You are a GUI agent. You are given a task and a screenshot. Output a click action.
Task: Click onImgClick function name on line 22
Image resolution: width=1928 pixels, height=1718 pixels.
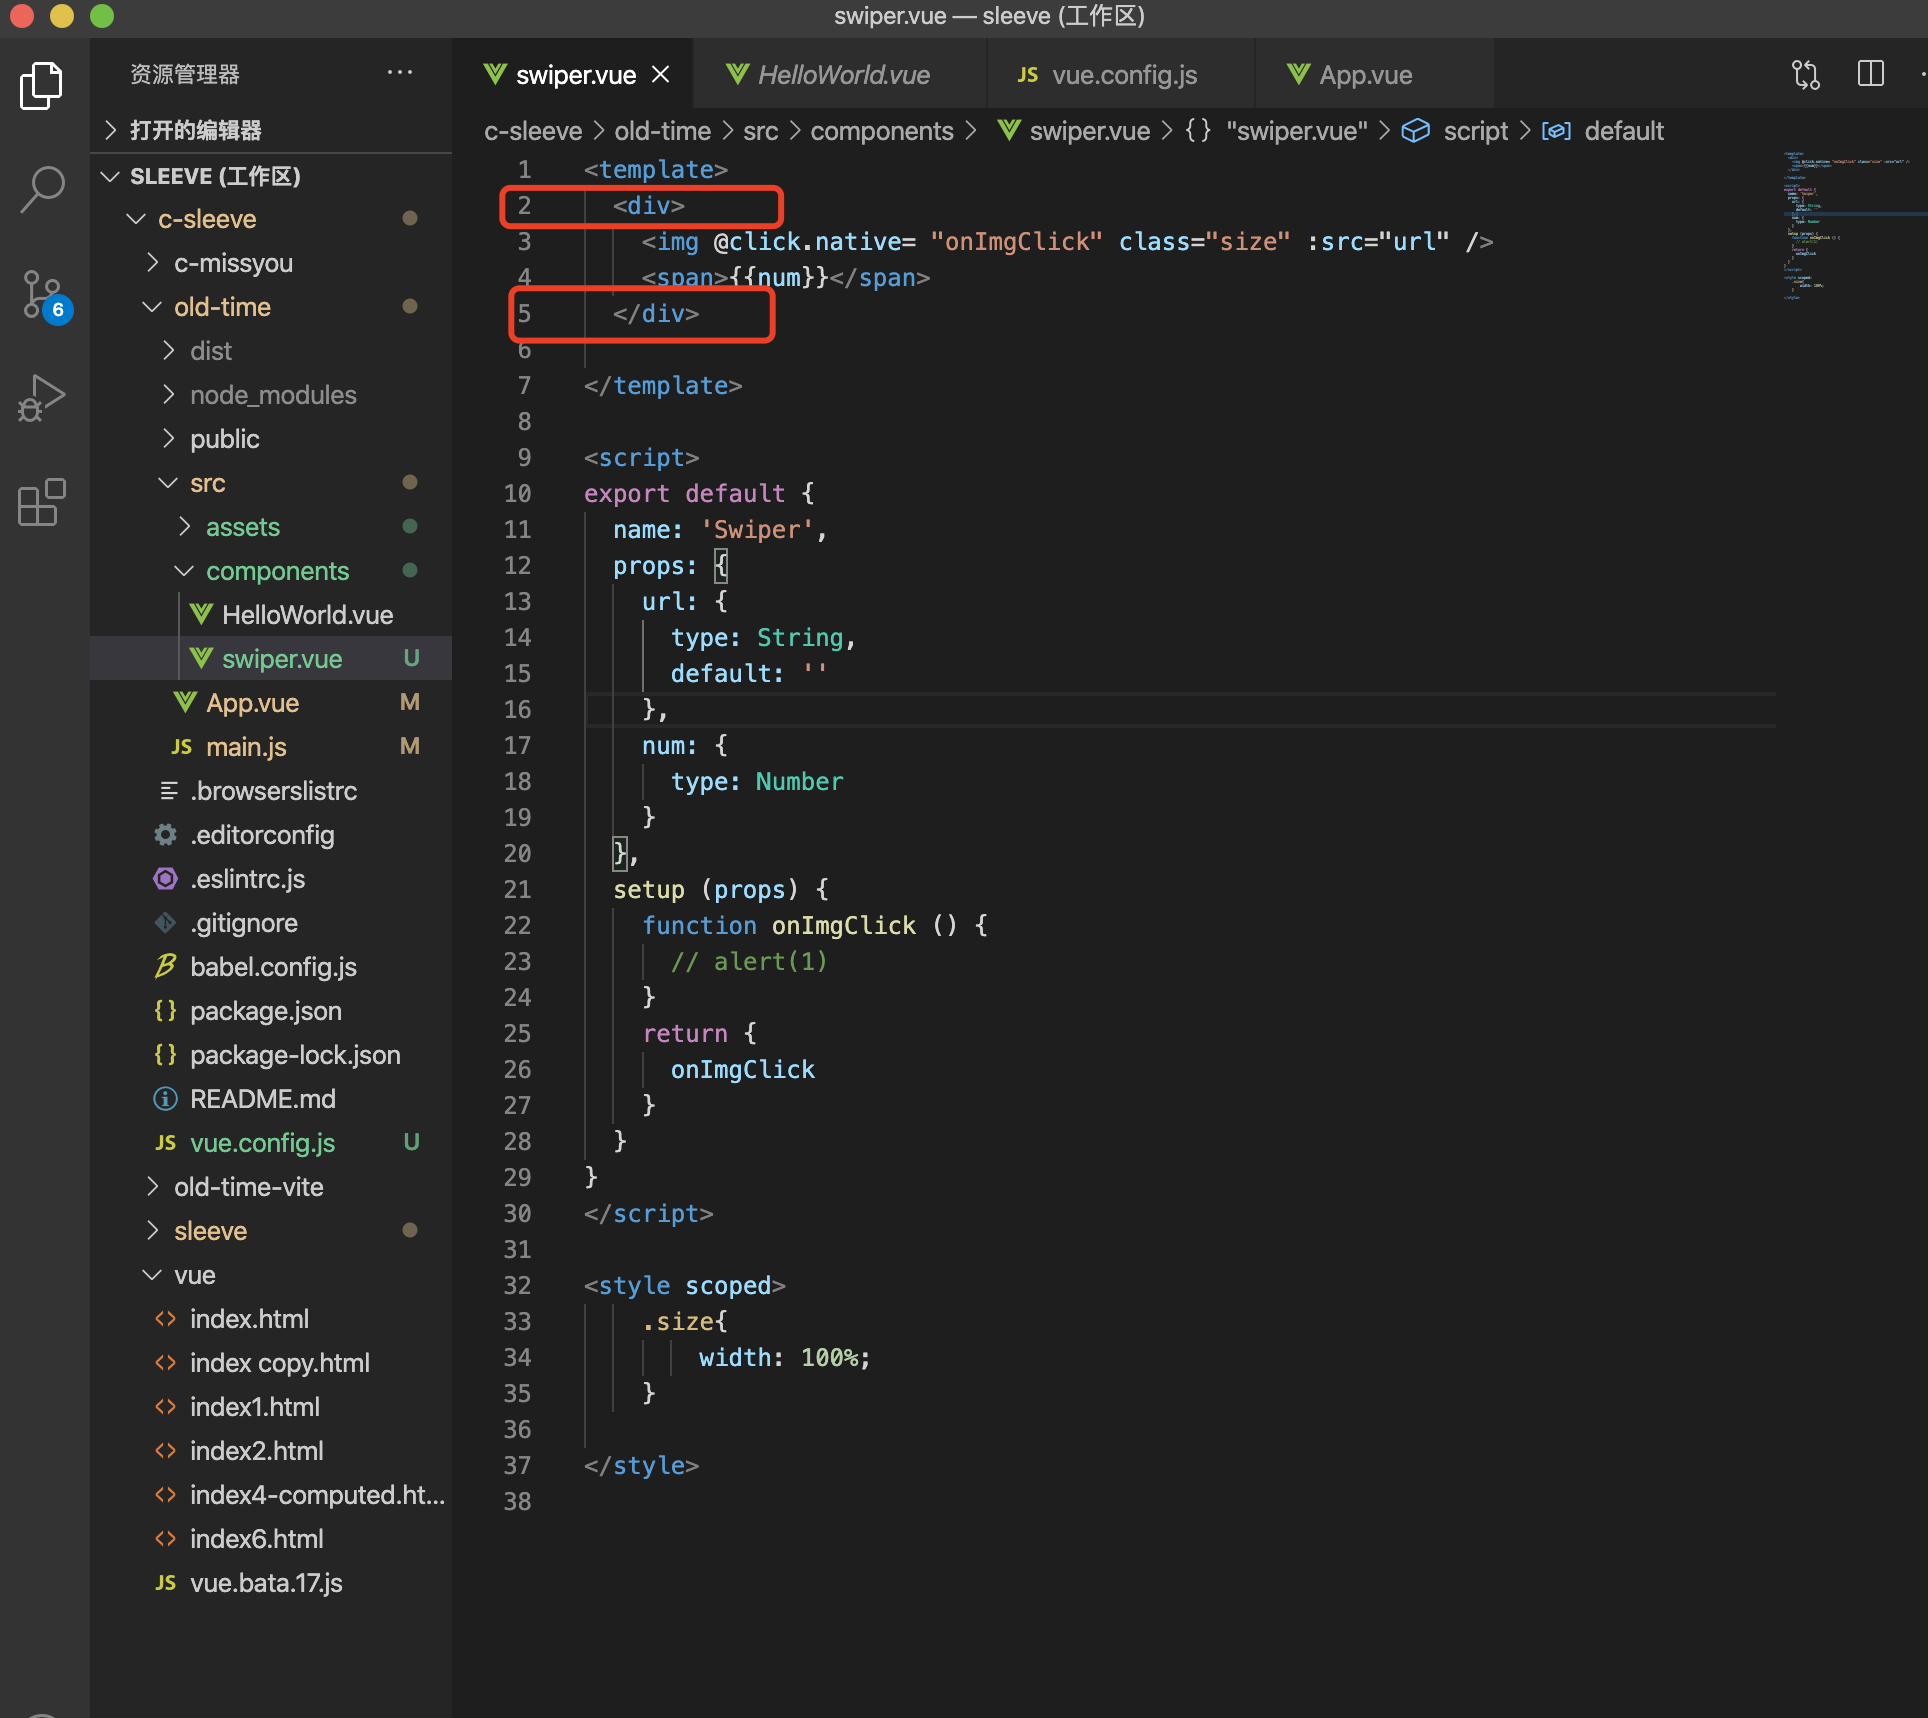(843, 925)
